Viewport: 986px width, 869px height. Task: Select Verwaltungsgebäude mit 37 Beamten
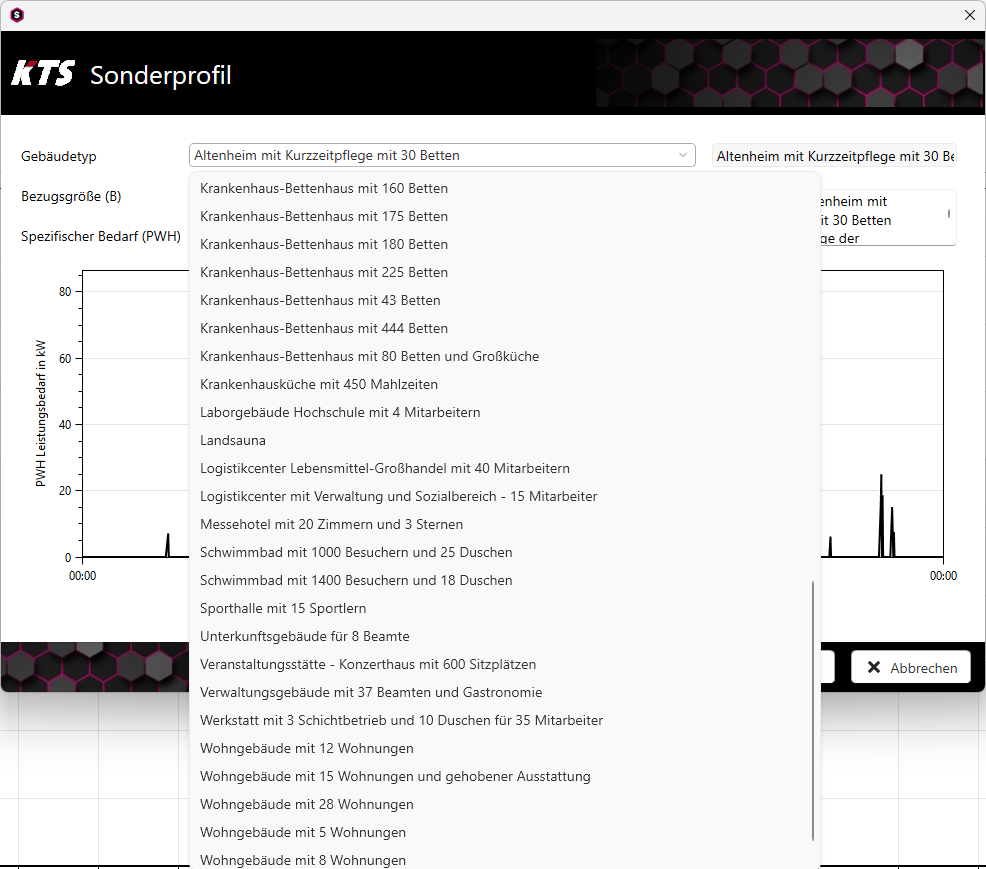coord(505,692)
